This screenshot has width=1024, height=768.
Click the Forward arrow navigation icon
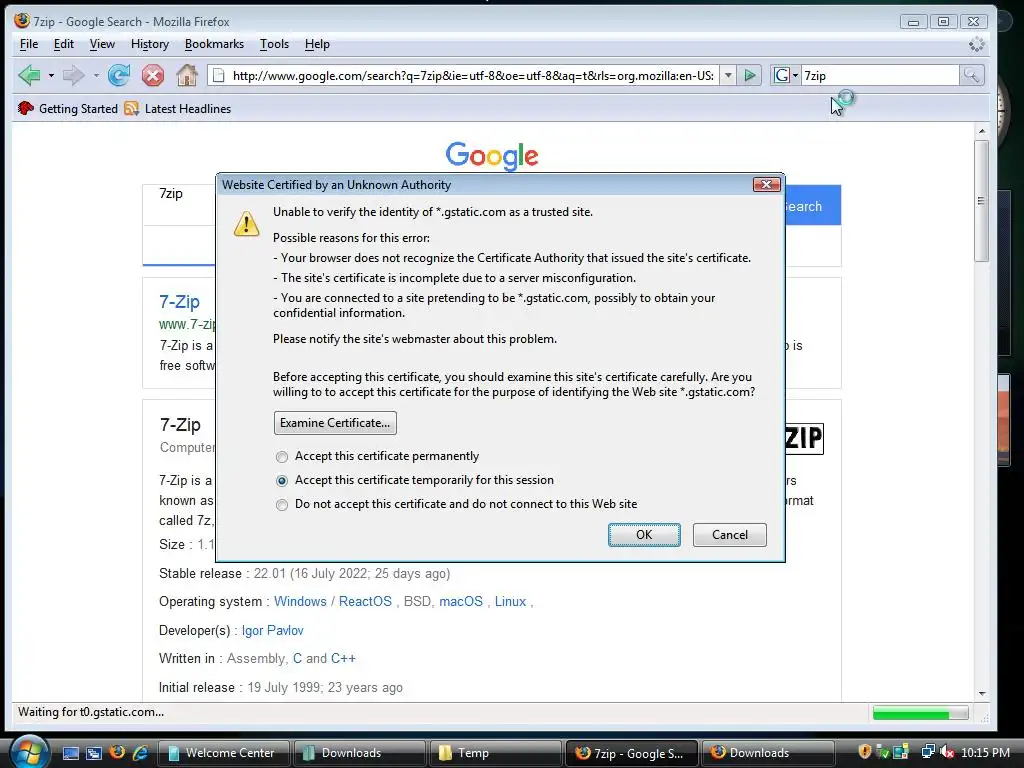click(73, 76)
